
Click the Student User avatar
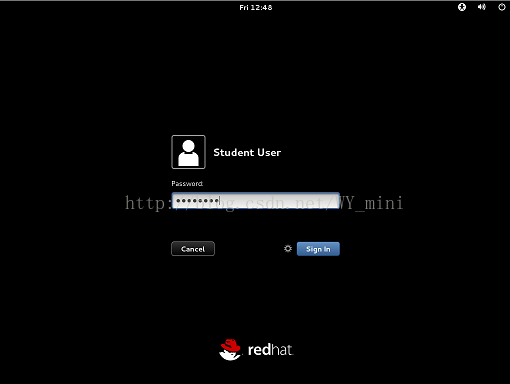[188, 152]
